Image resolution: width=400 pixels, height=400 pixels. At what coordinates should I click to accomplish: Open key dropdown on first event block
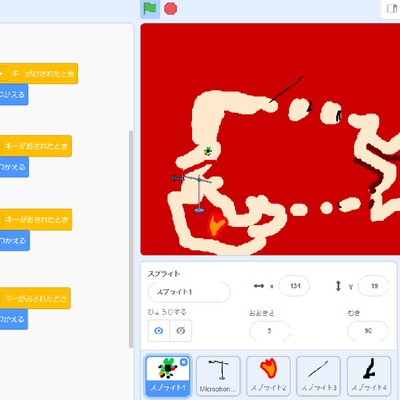click(x=3, y=74)
